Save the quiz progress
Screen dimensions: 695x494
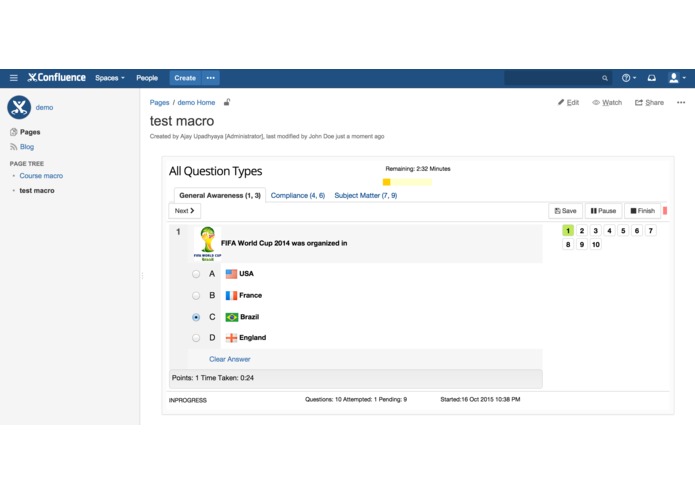click(566, 211)
